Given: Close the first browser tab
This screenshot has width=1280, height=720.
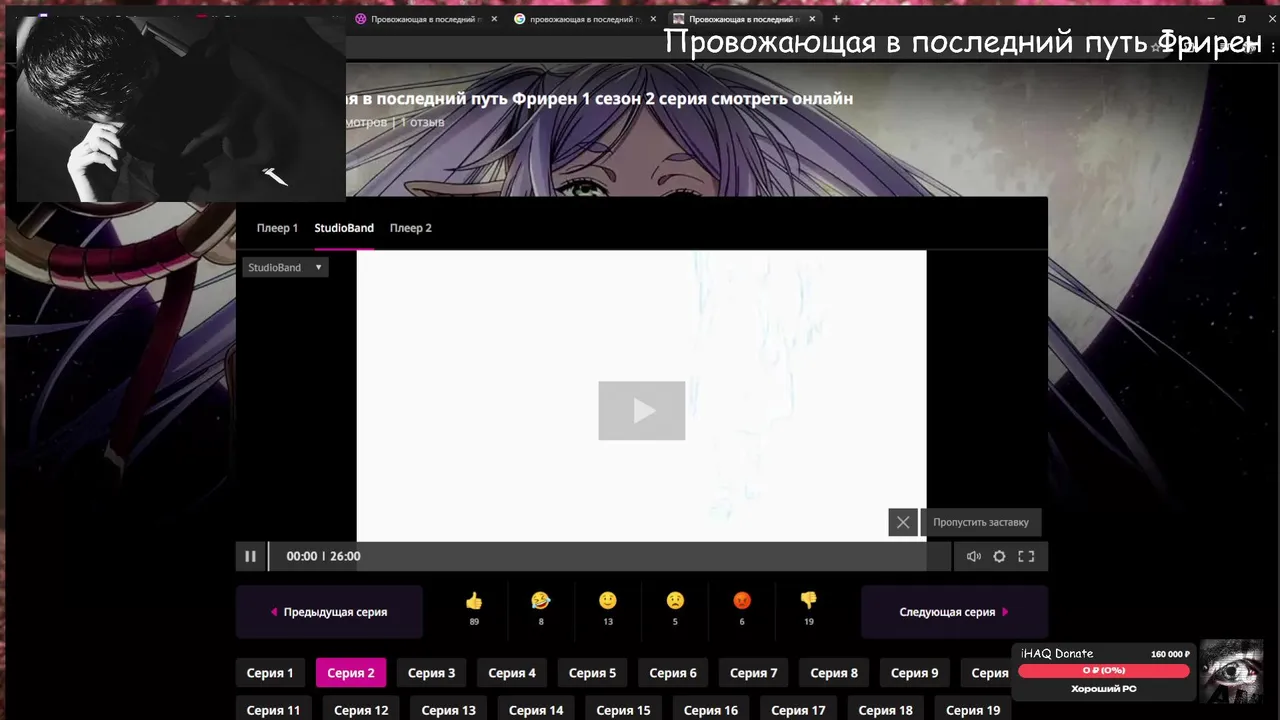Looking at the screenshot, I should tap(494, 19).
